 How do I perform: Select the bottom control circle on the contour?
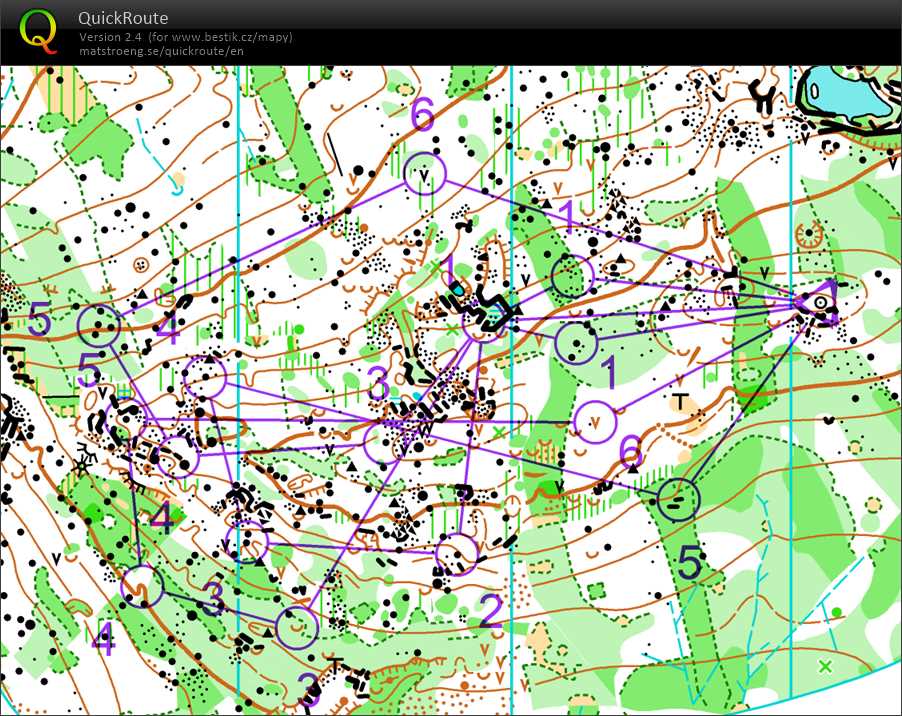pos(297,626)
